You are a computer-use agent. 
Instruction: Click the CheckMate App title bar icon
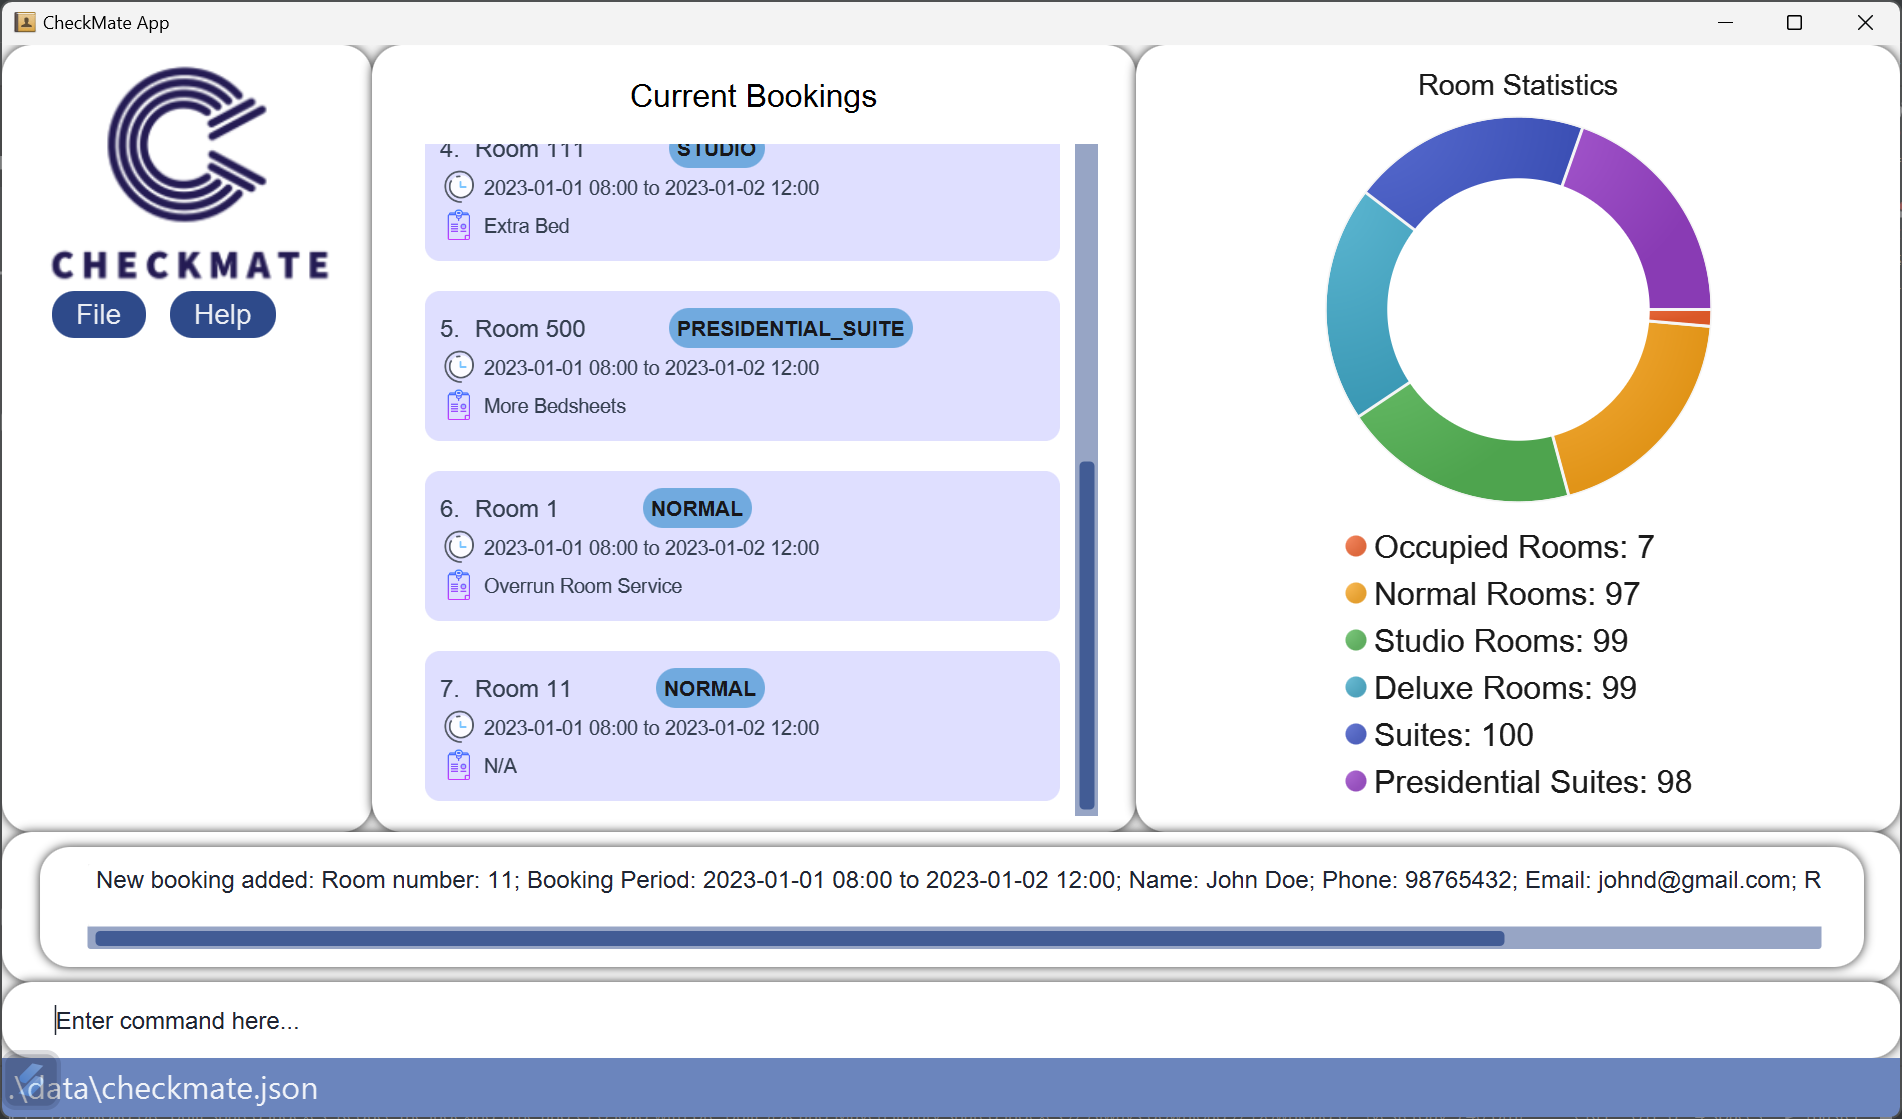tap(25, 22)
